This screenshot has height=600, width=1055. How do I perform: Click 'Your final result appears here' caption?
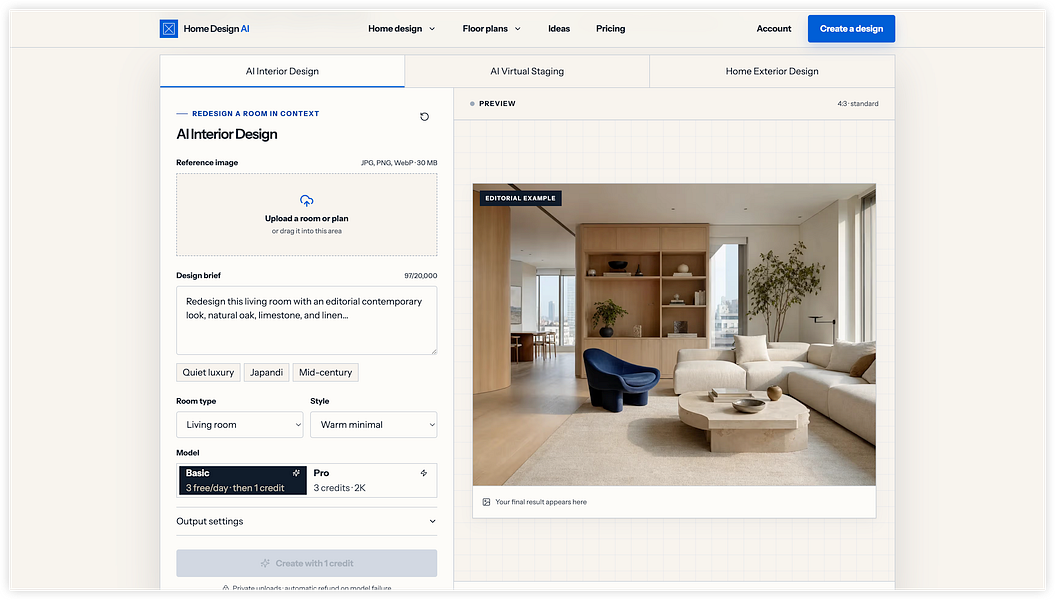541,502
